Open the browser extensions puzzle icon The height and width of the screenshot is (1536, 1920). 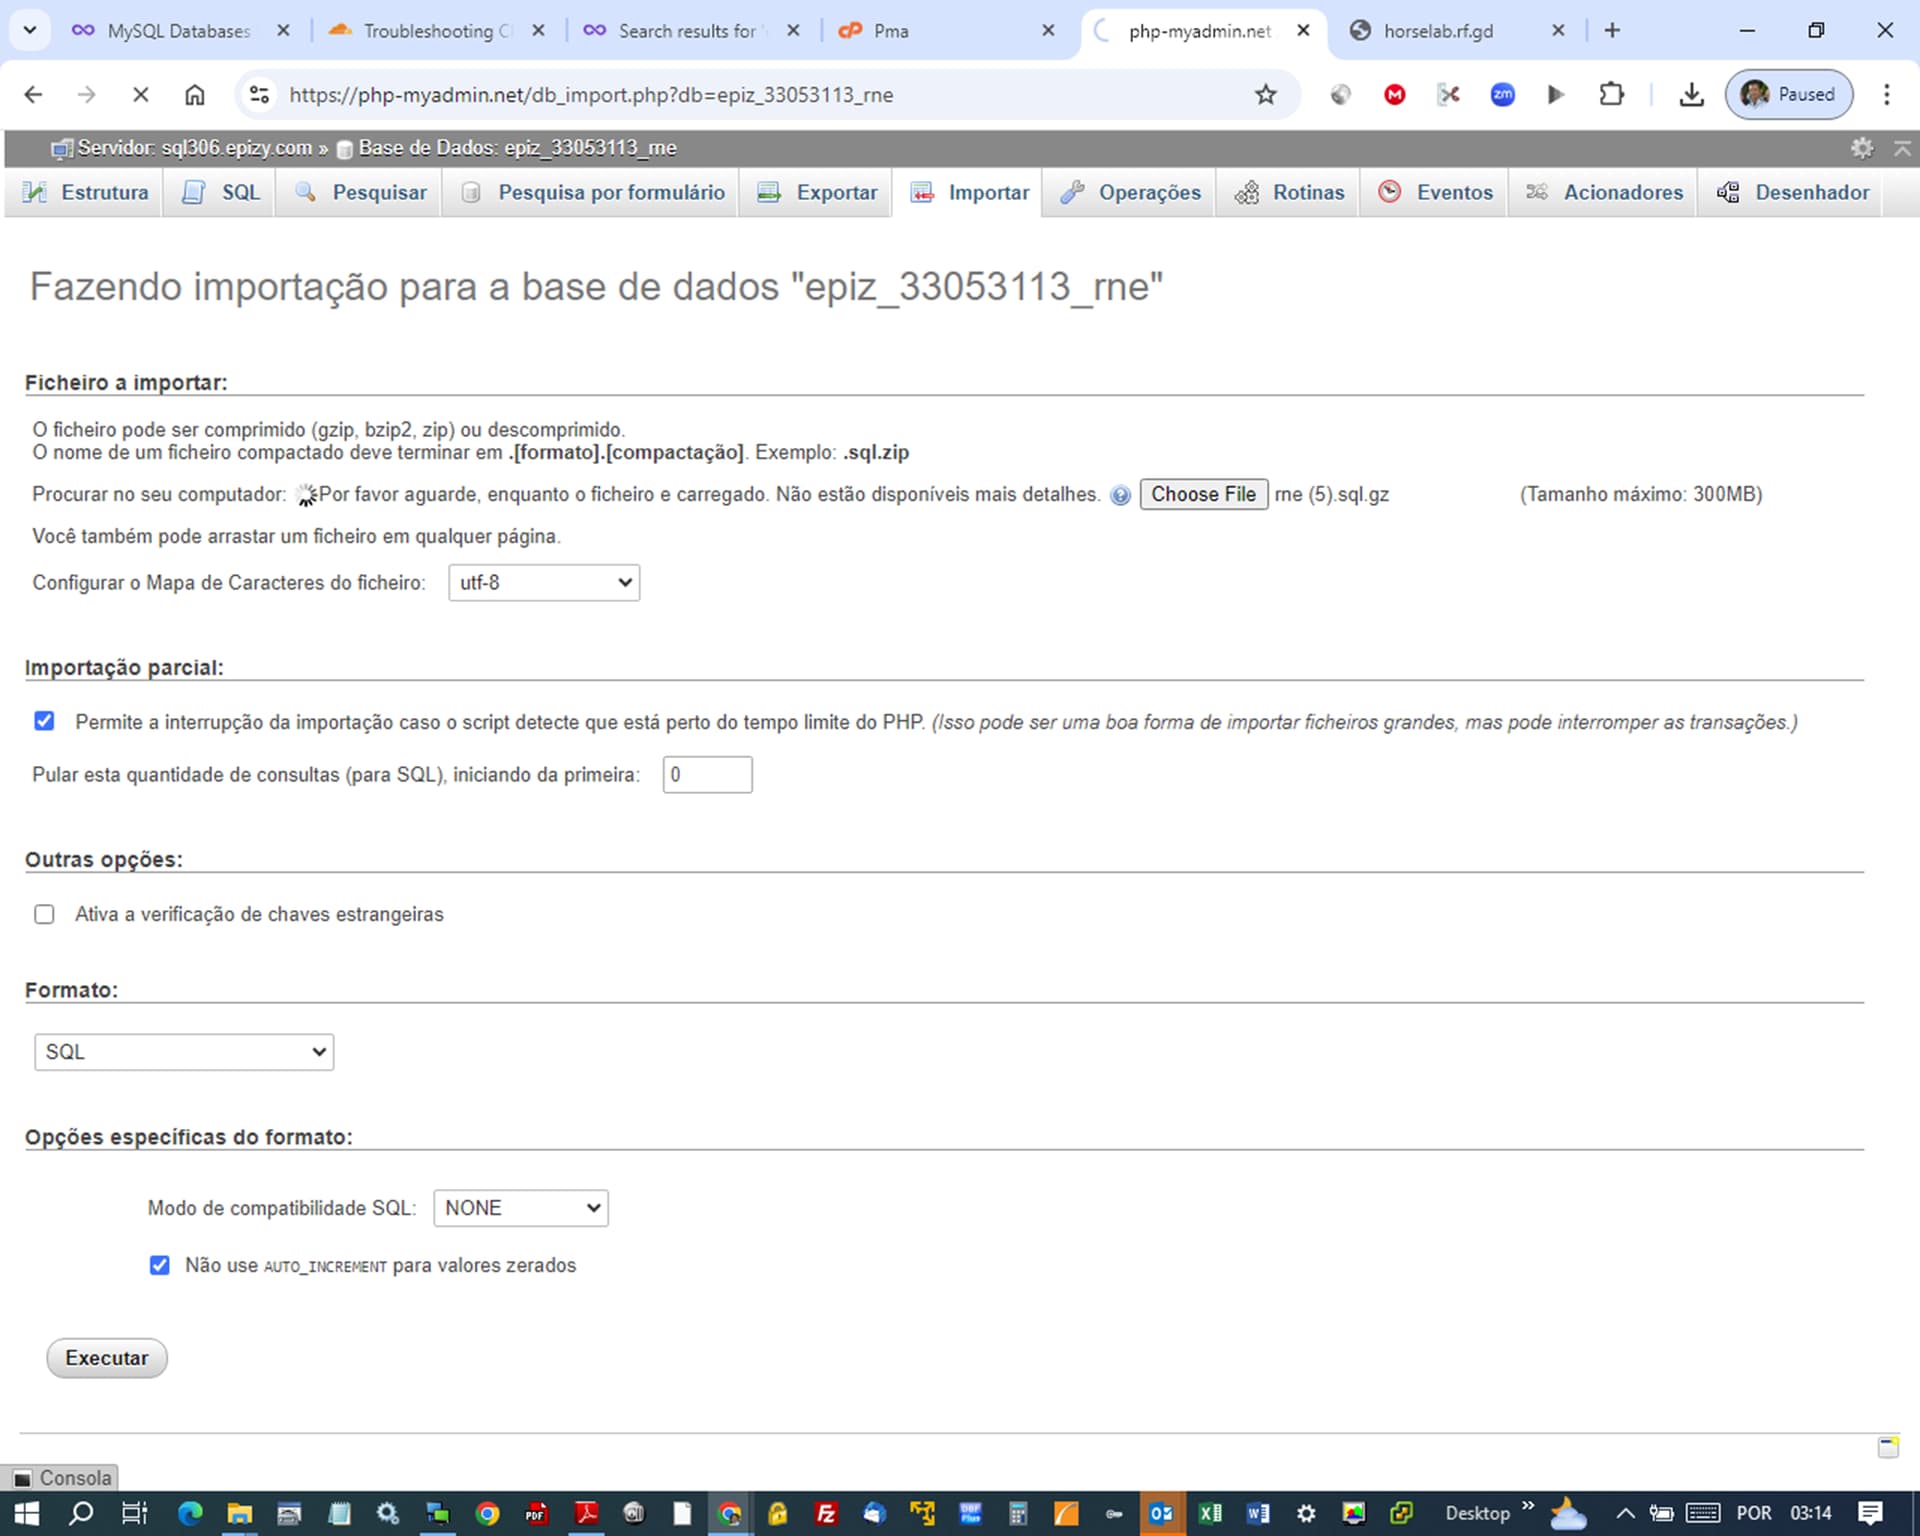(x=1611, y=94)
